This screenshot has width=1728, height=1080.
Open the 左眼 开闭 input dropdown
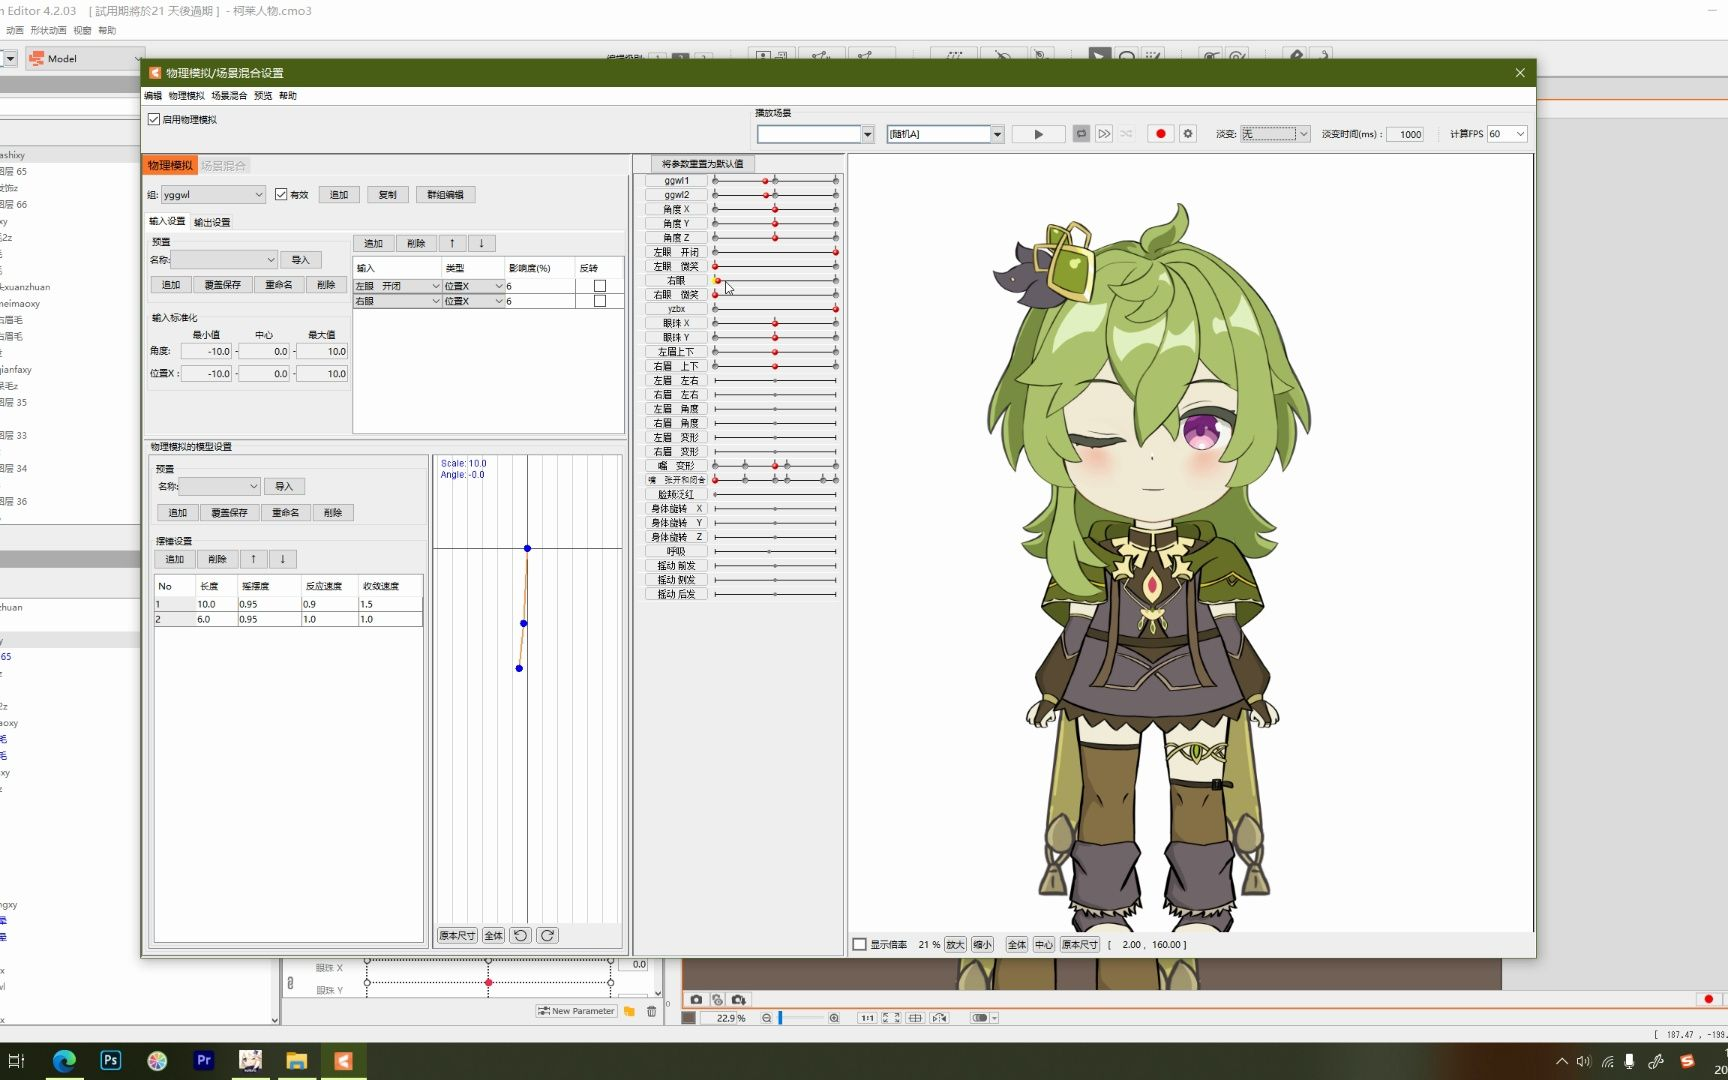click(x=397, y=286)
